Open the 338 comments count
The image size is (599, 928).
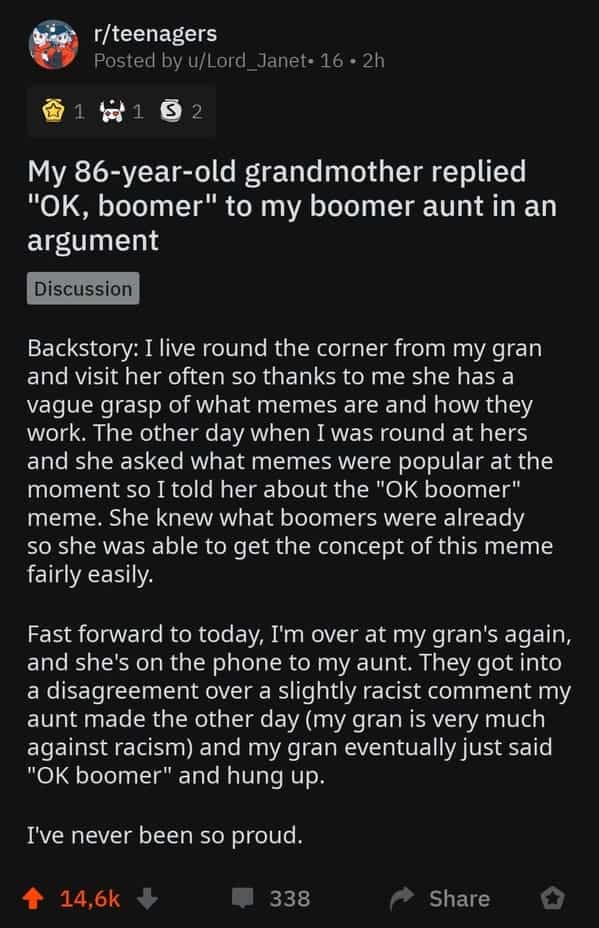pyautogui.click(x=289, y=899)
